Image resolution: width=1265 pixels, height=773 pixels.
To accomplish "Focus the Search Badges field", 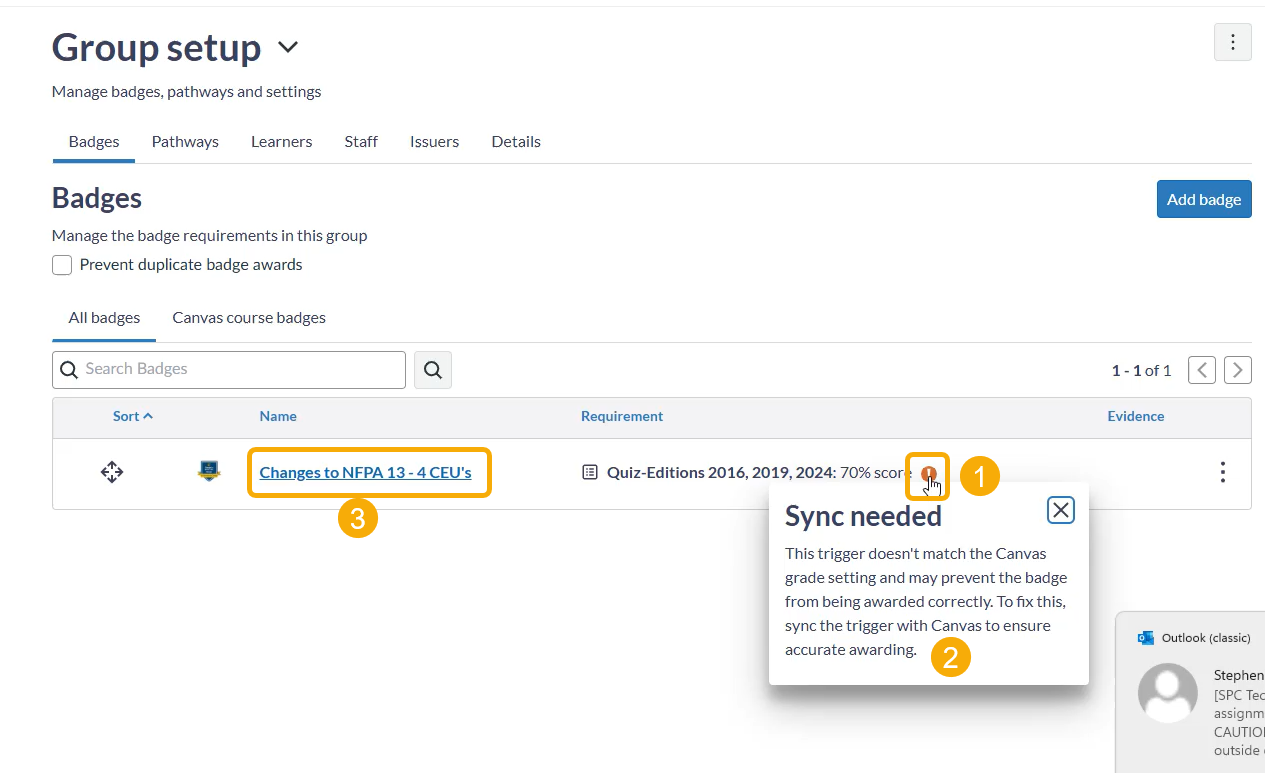I will pyautogui.click(x=229, y=369).
